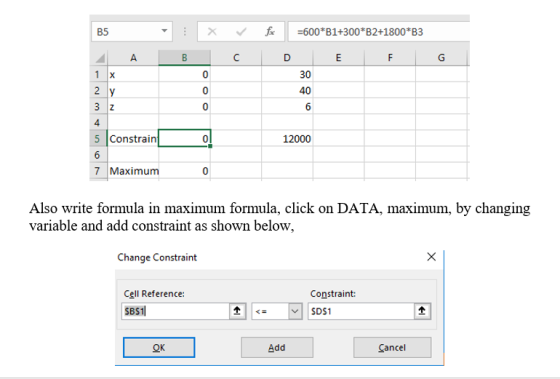Click the cancel X icon in formula bar
The width and height of the screenshot is (560, 379).
(212, 31)
